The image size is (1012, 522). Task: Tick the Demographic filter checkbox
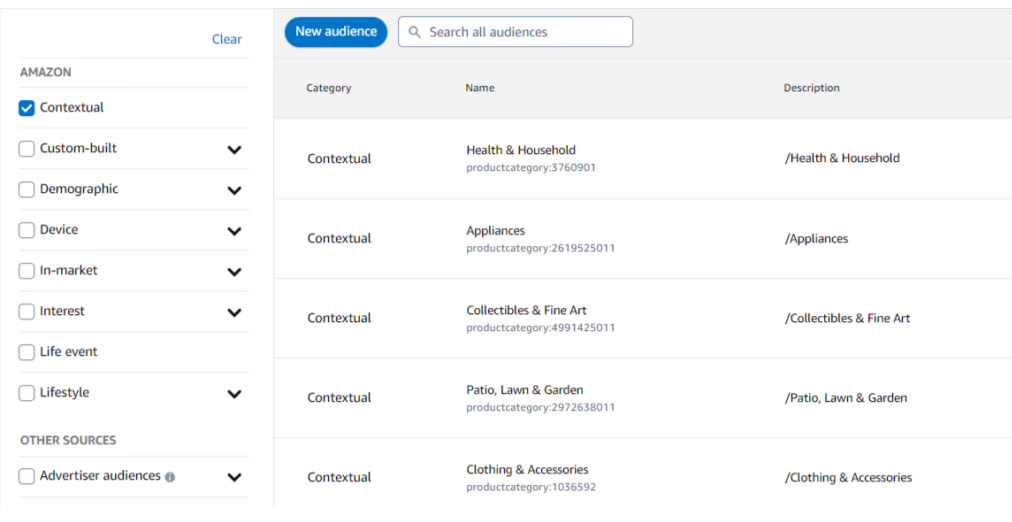coord(27,190)
